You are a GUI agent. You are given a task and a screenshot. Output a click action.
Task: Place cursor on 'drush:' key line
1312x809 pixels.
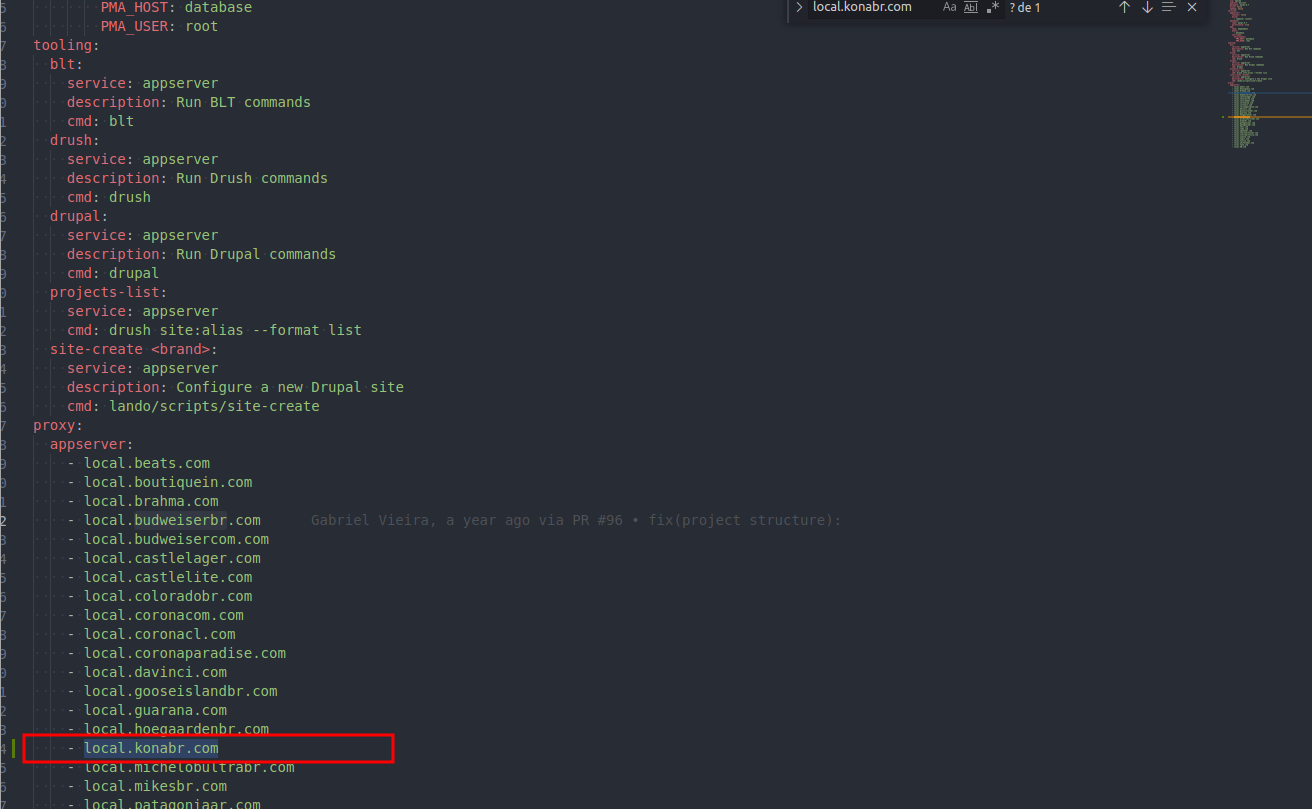coord(75,140)
